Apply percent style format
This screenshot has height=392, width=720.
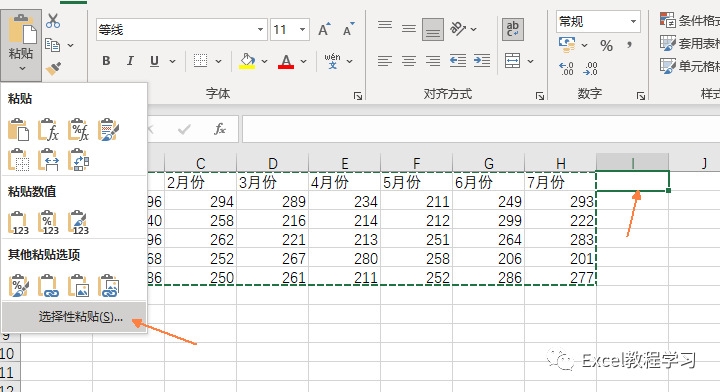click(606, 45)
